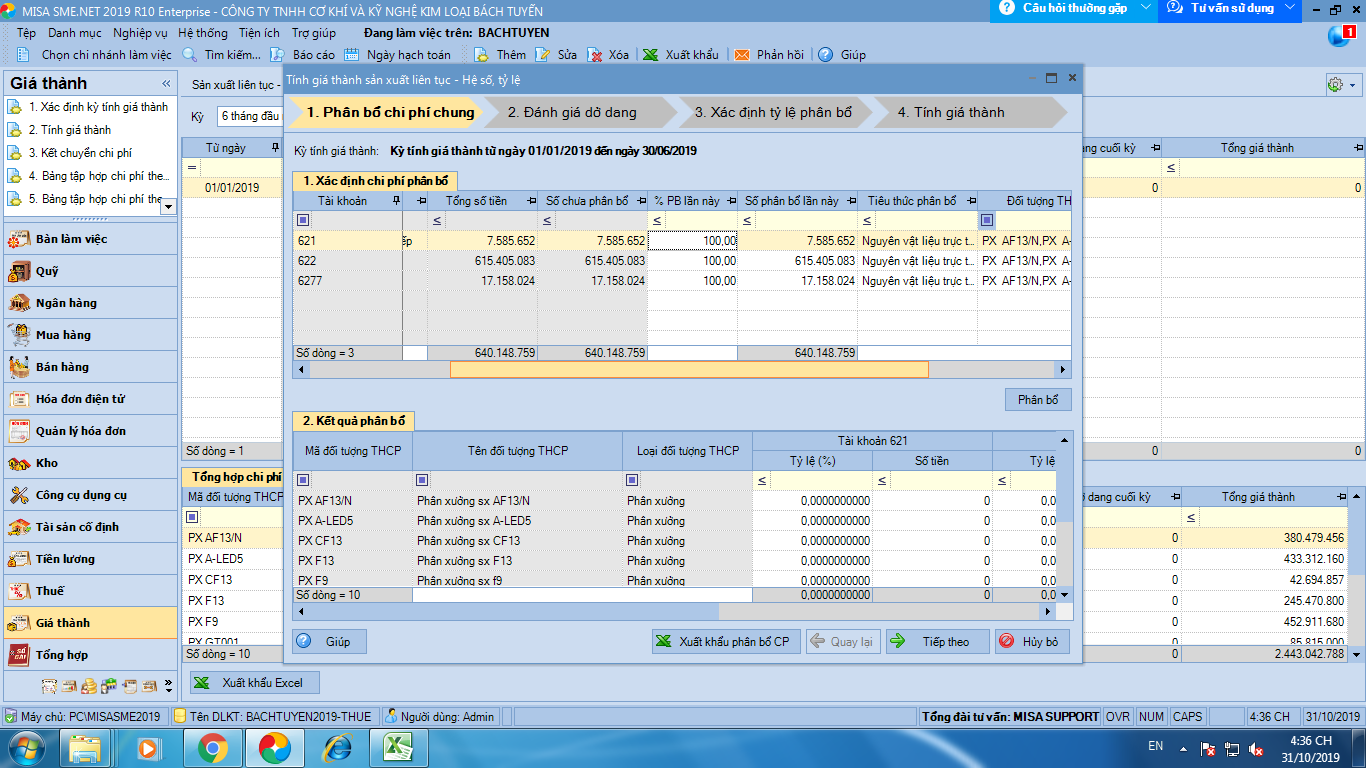
Task: Open Internet Explorer from the taskbar
Action: click(x=339, y=747)
